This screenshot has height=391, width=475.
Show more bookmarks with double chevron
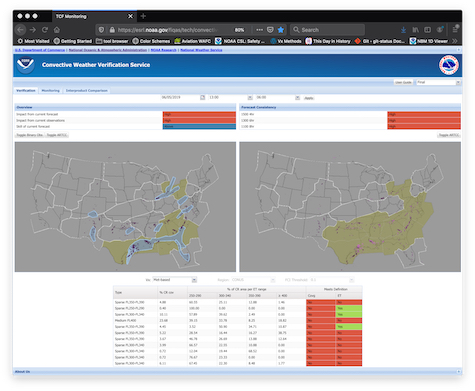click(455, 41)
